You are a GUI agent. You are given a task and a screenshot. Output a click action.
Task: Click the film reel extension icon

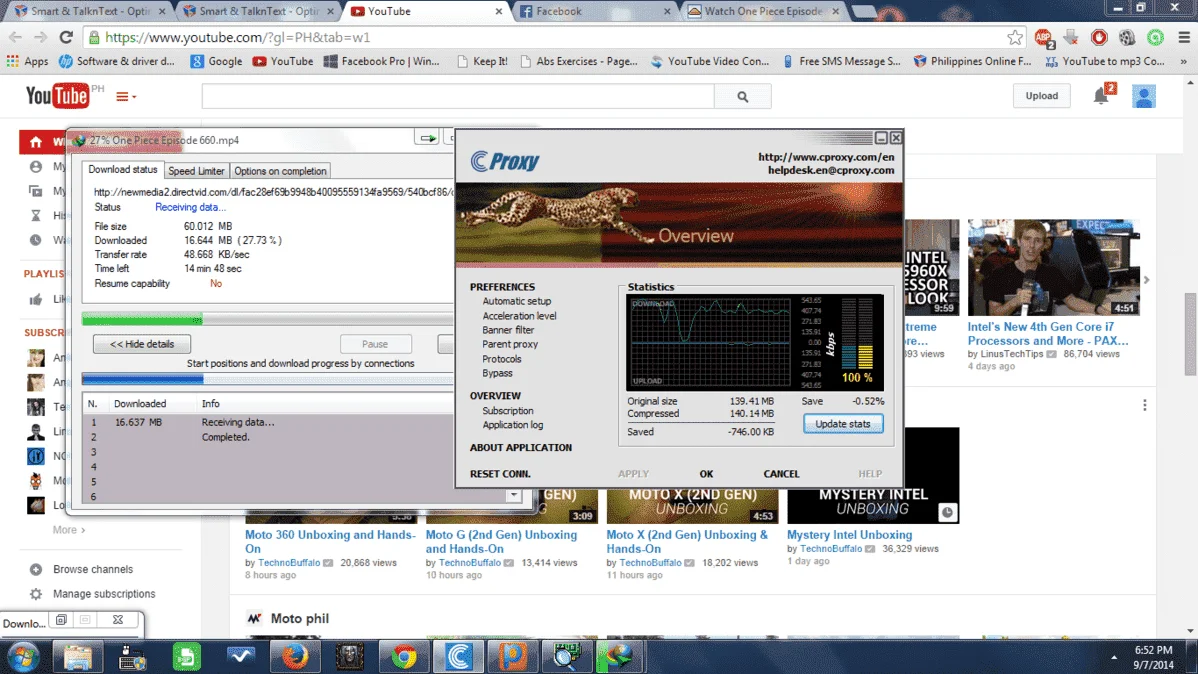click(1127, 37)
